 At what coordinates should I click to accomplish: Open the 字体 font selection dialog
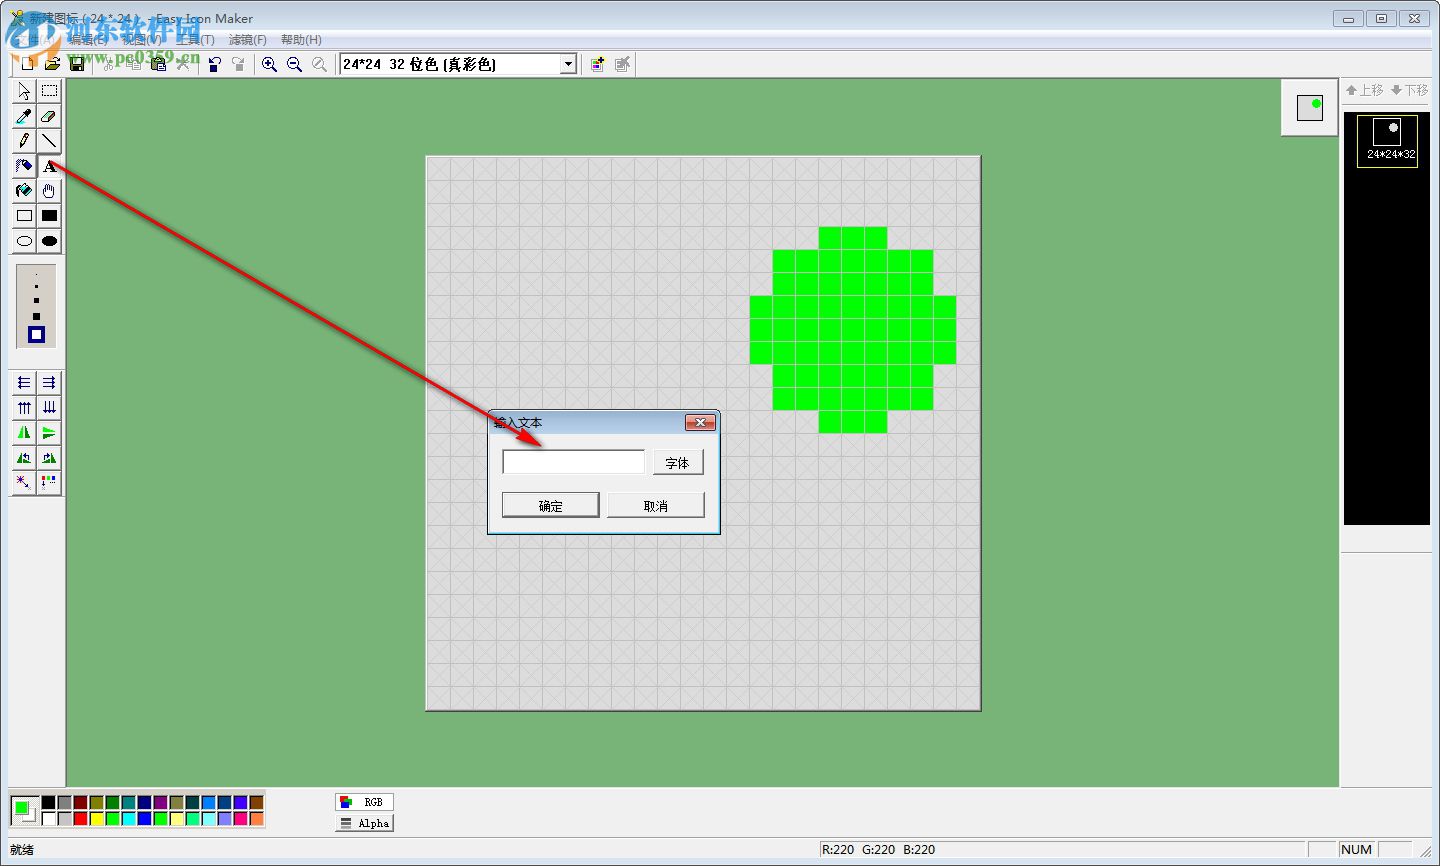click(x=678, y=462)
